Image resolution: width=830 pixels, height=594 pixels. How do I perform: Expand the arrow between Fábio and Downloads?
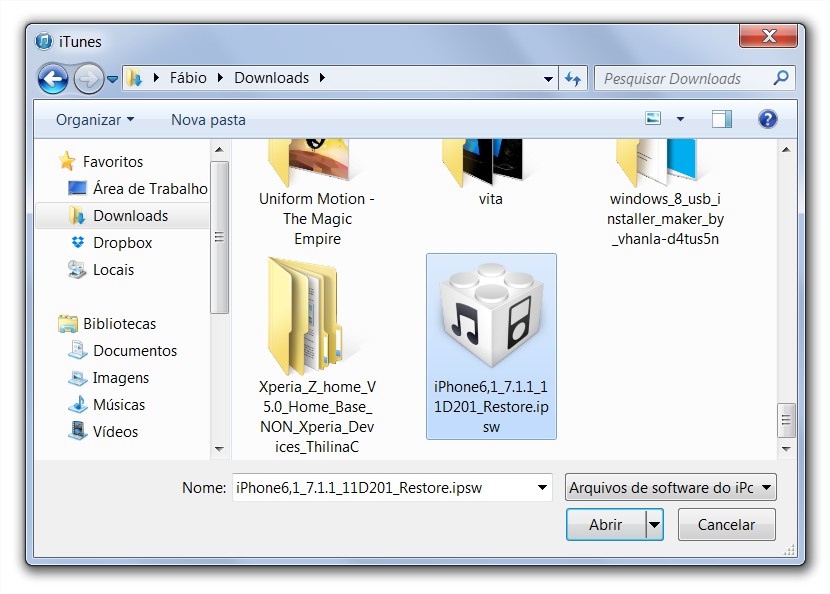(221, 78)
